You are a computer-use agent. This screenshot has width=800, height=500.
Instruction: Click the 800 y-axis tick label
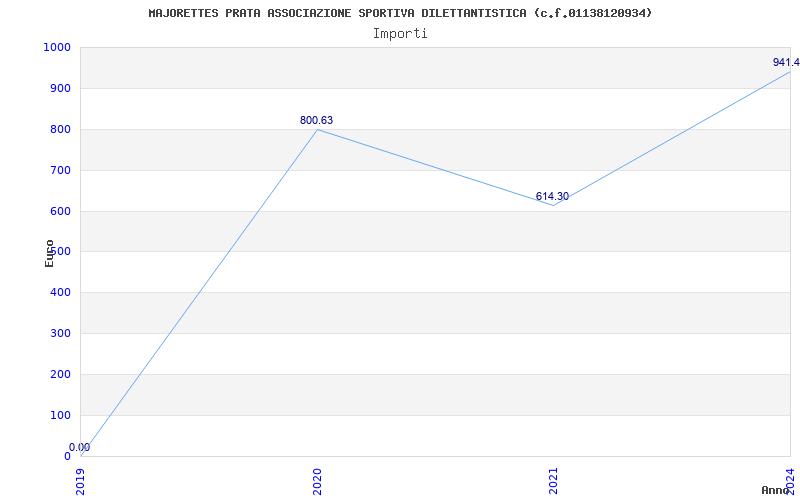point(60,129)
